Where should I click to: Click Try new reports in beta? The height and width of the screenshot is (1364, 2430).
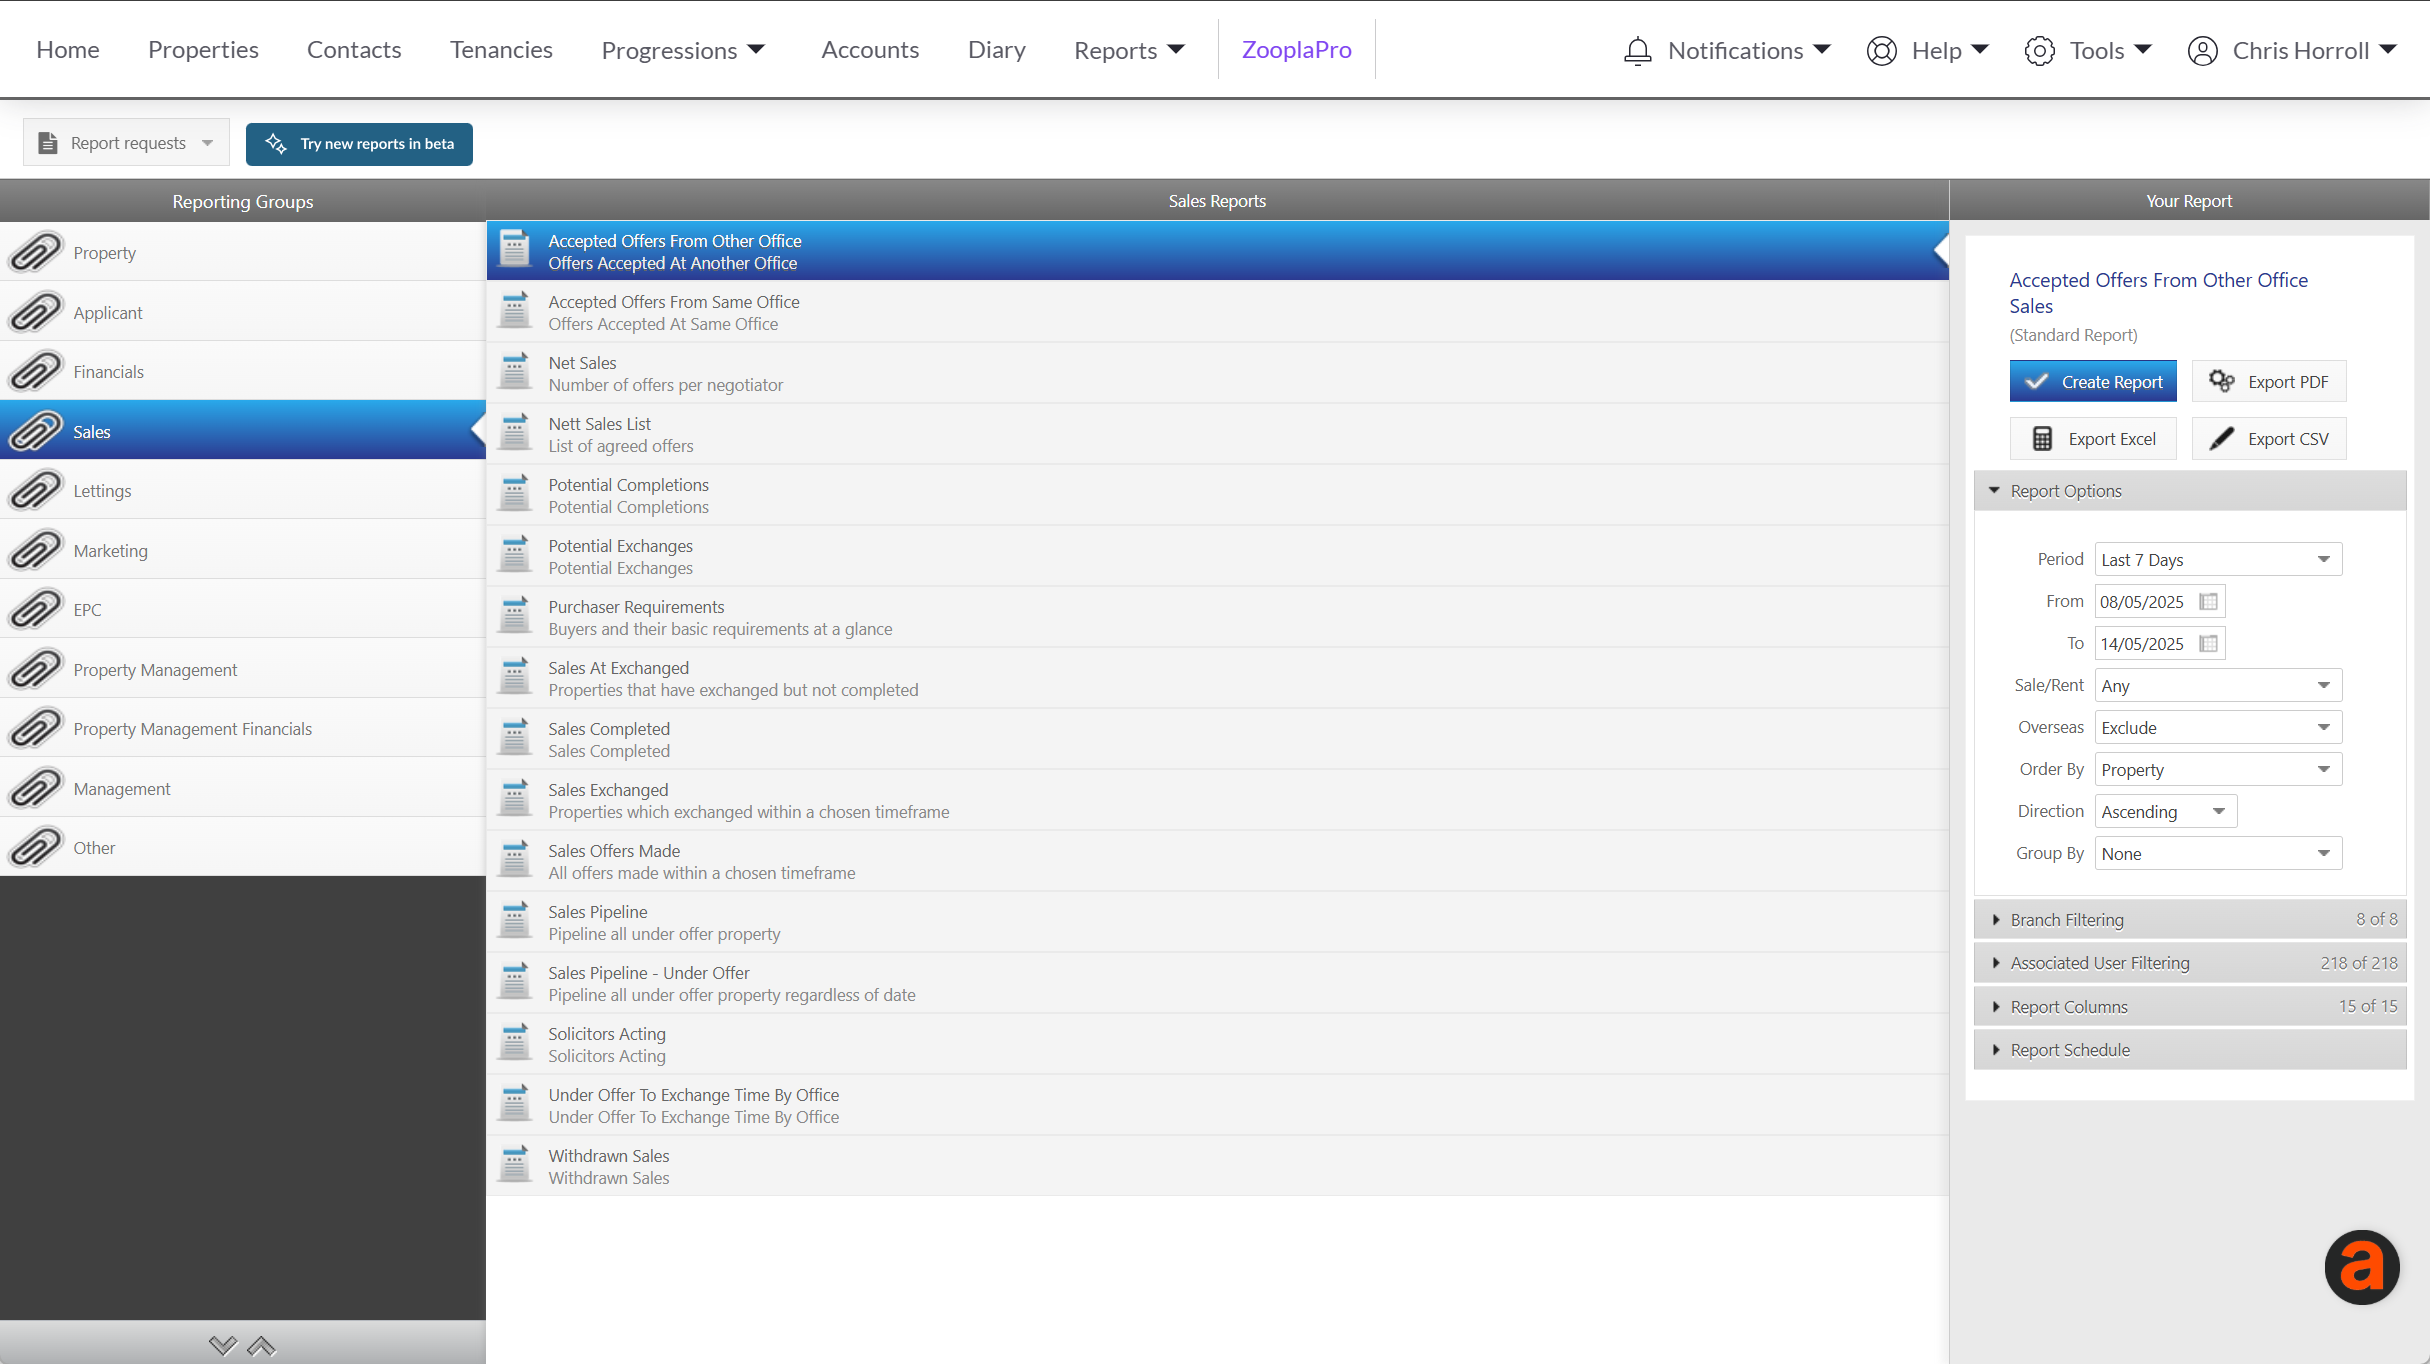359,143
